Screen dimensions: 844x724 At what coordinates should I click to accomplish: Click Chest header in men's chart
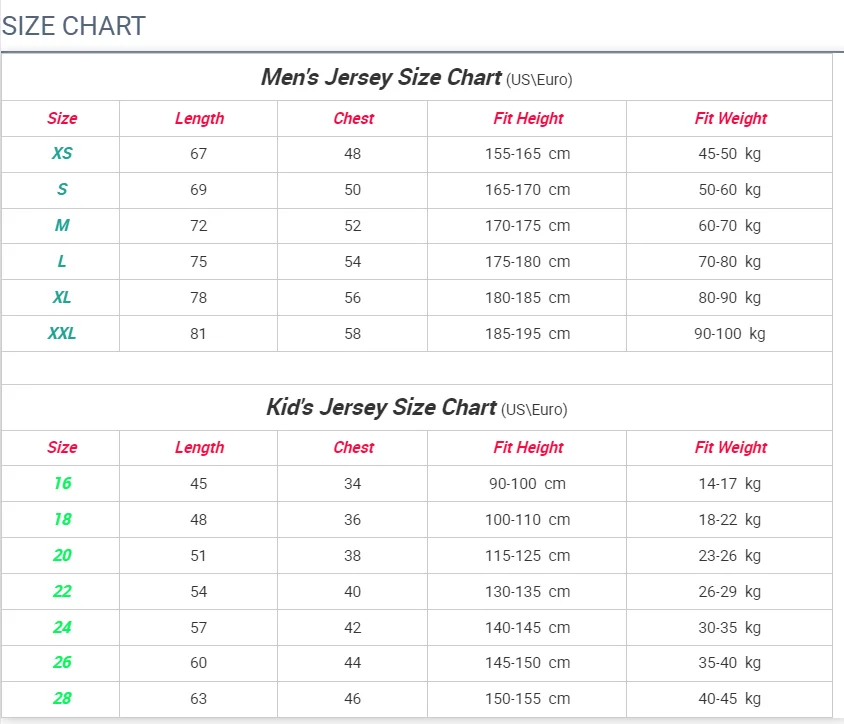click(353, 118)
